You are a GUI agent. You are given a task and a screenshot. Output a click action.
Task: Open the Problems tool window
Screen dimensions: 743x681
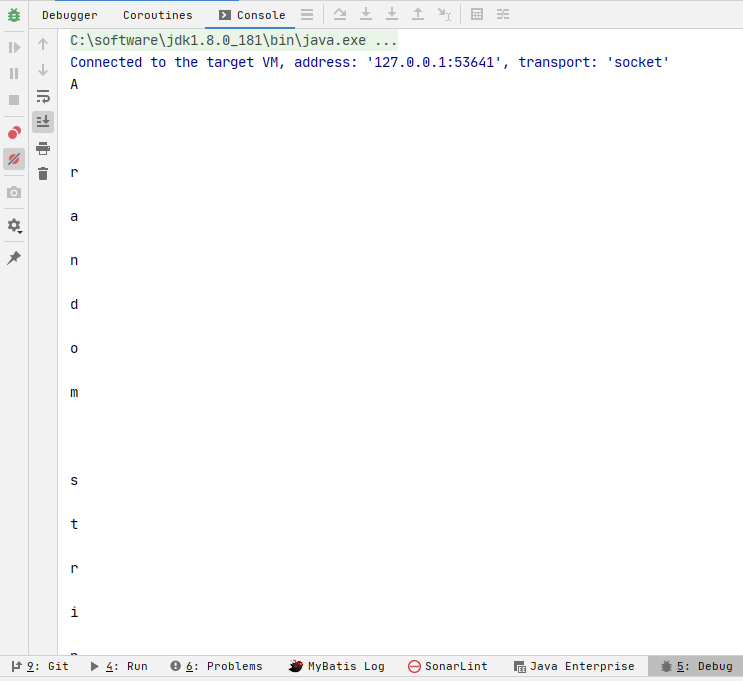click(216, 666)
